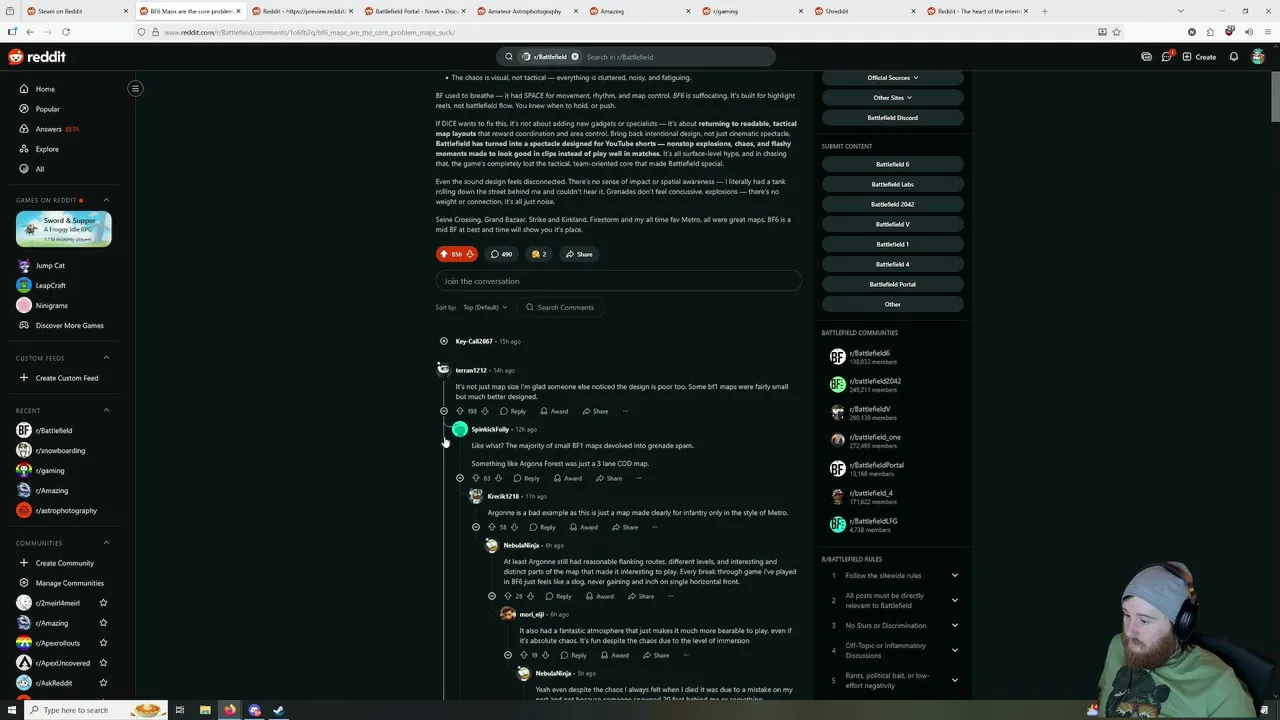Open the 490 comments button
Screen dimensions: 1280x720
(x=501, y=254)
